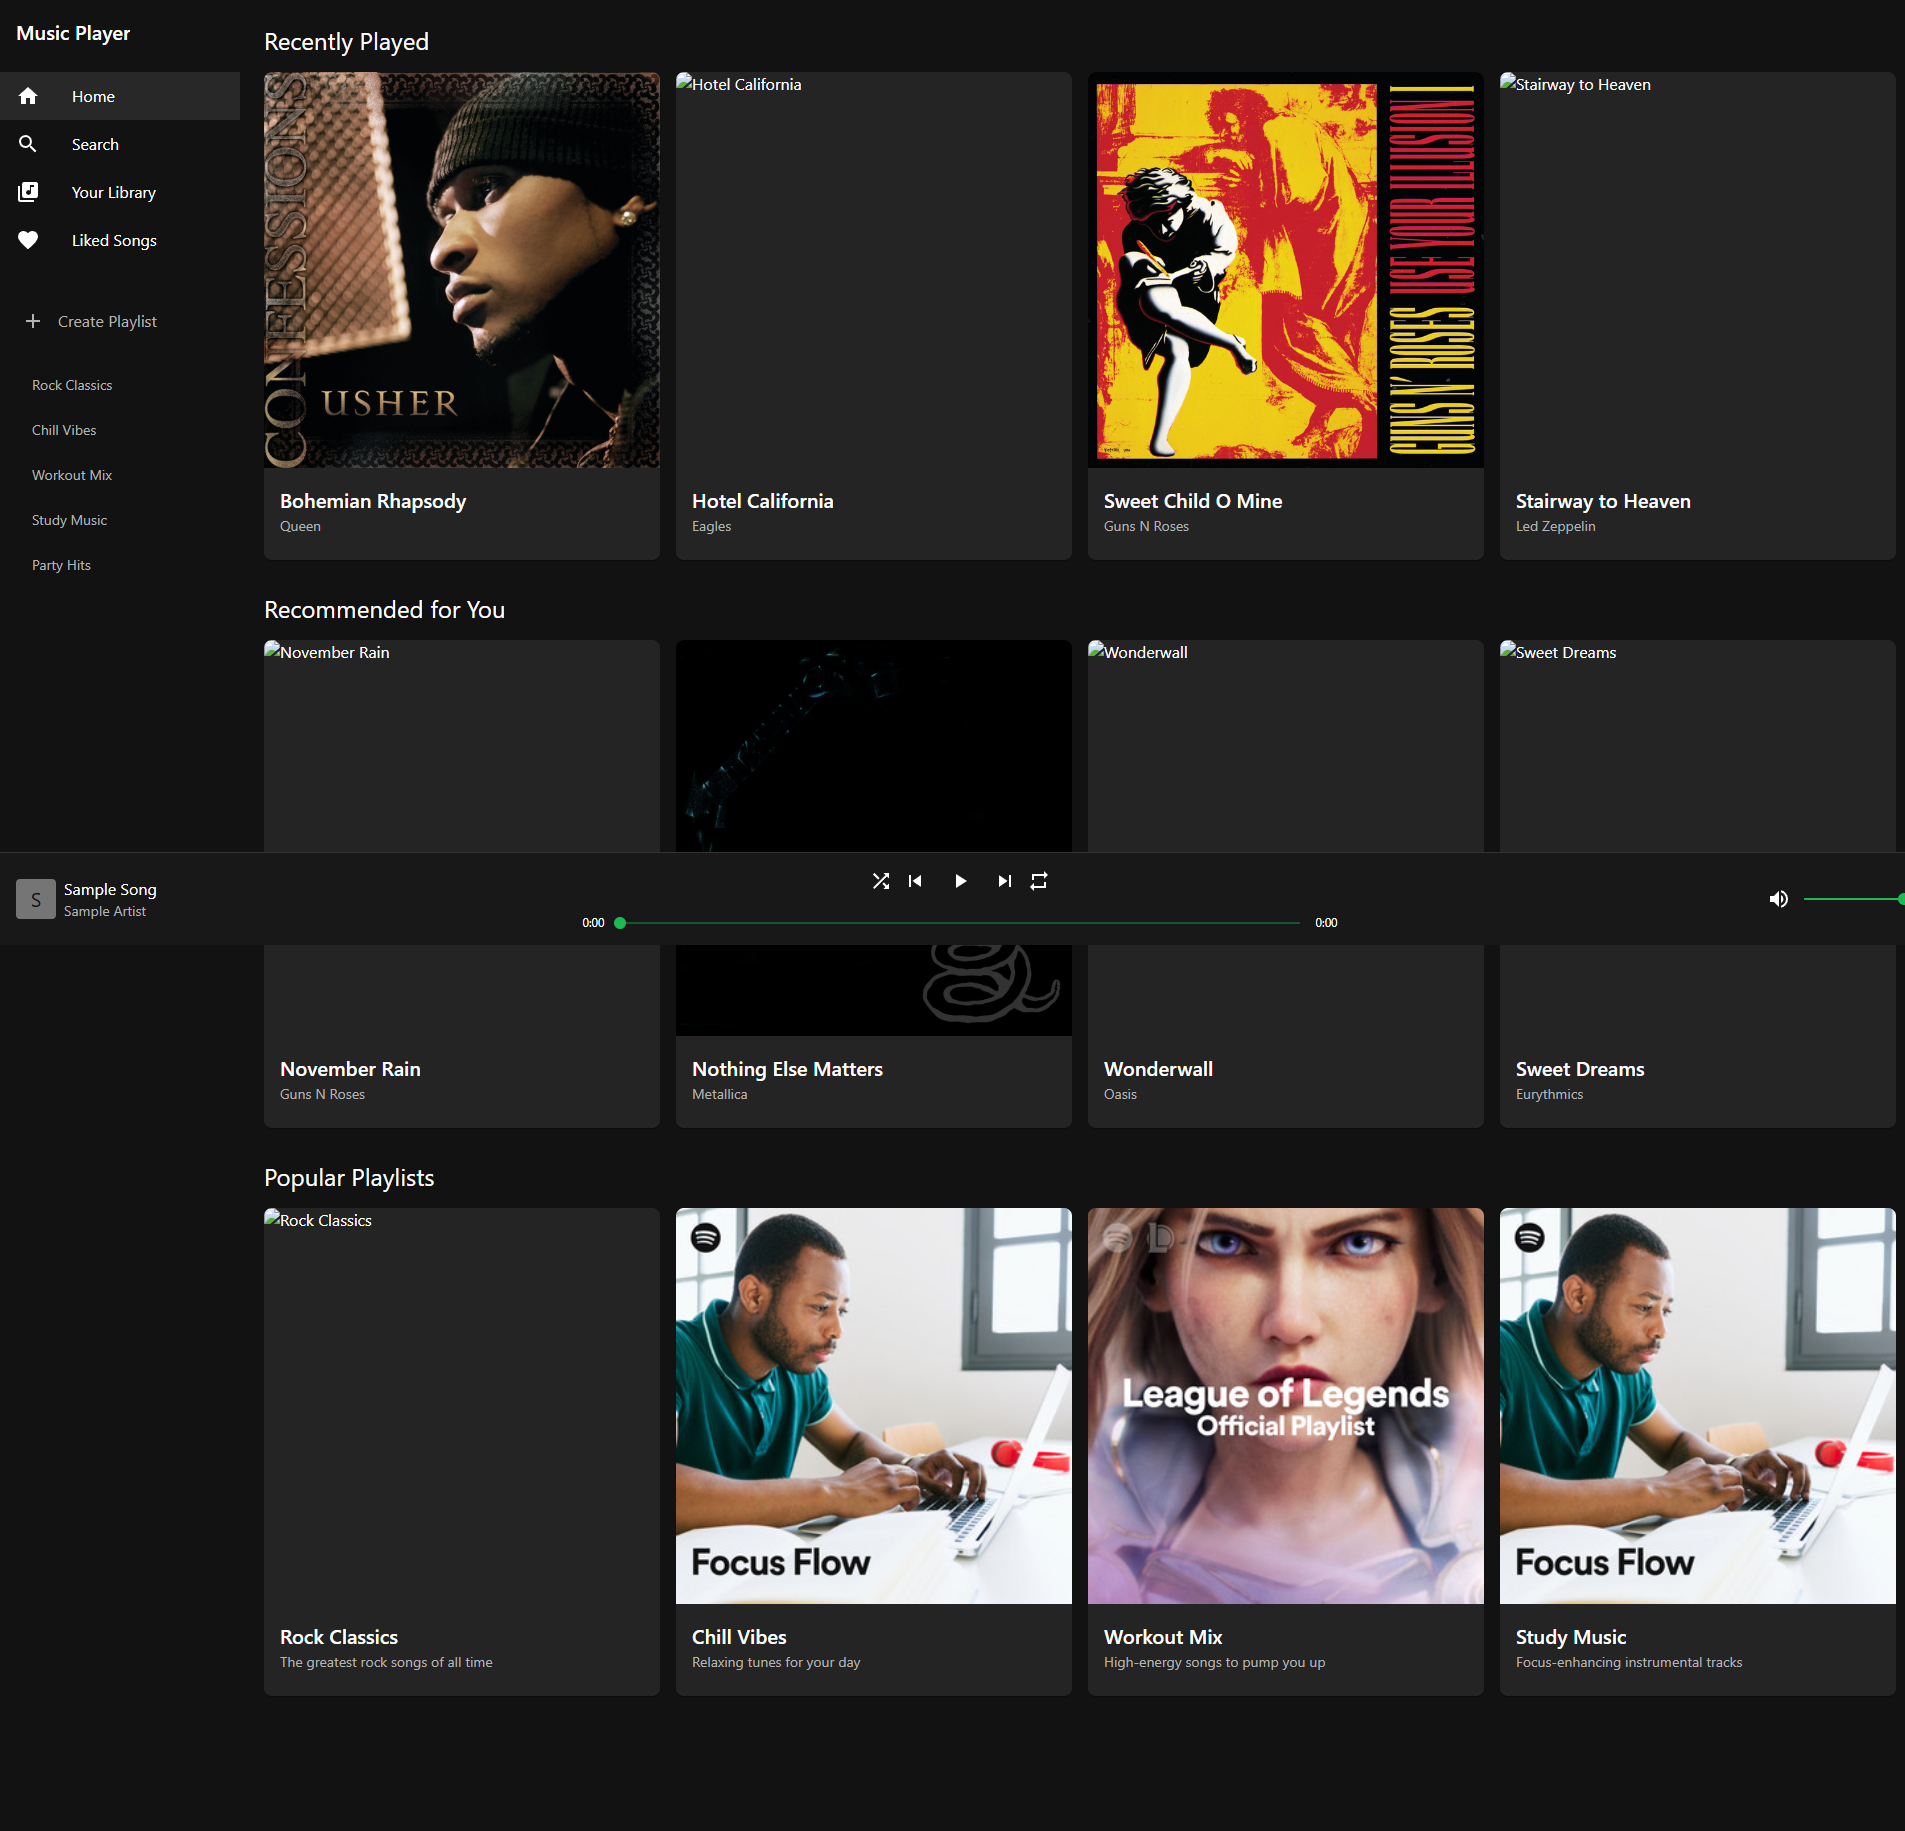
Task: Click the Liked Songs heart icon
Action: pos(28,239)
